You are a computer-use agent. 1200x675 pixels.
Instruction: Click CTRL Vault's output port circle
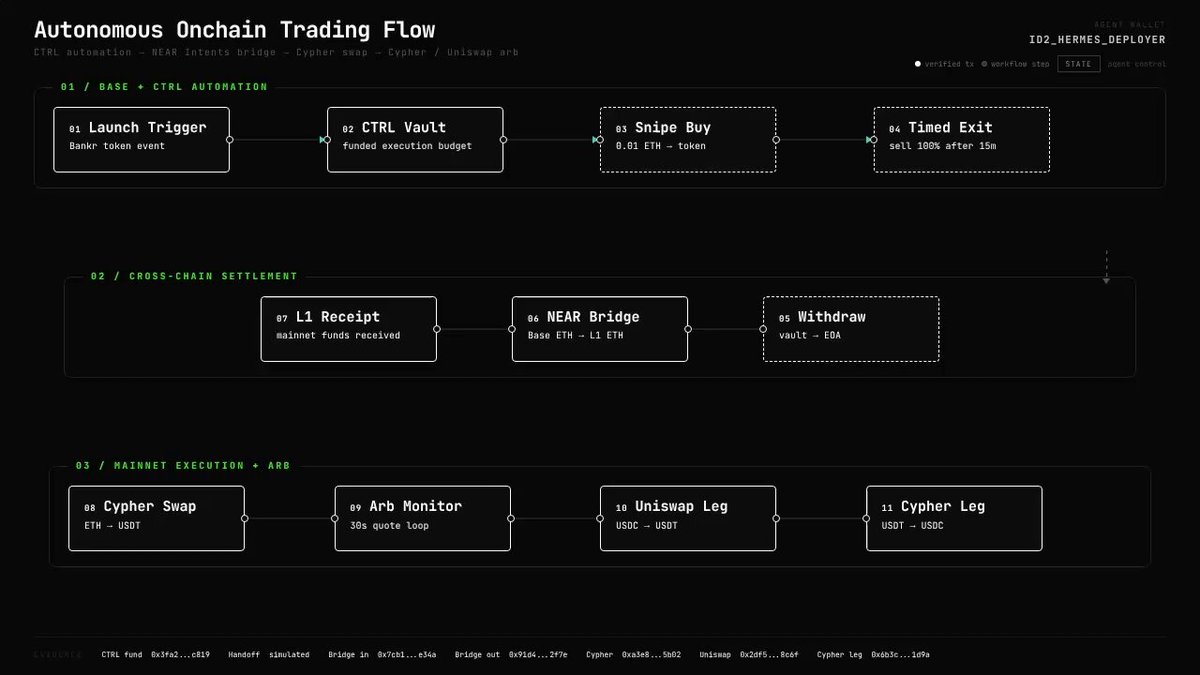click(503, 140)
